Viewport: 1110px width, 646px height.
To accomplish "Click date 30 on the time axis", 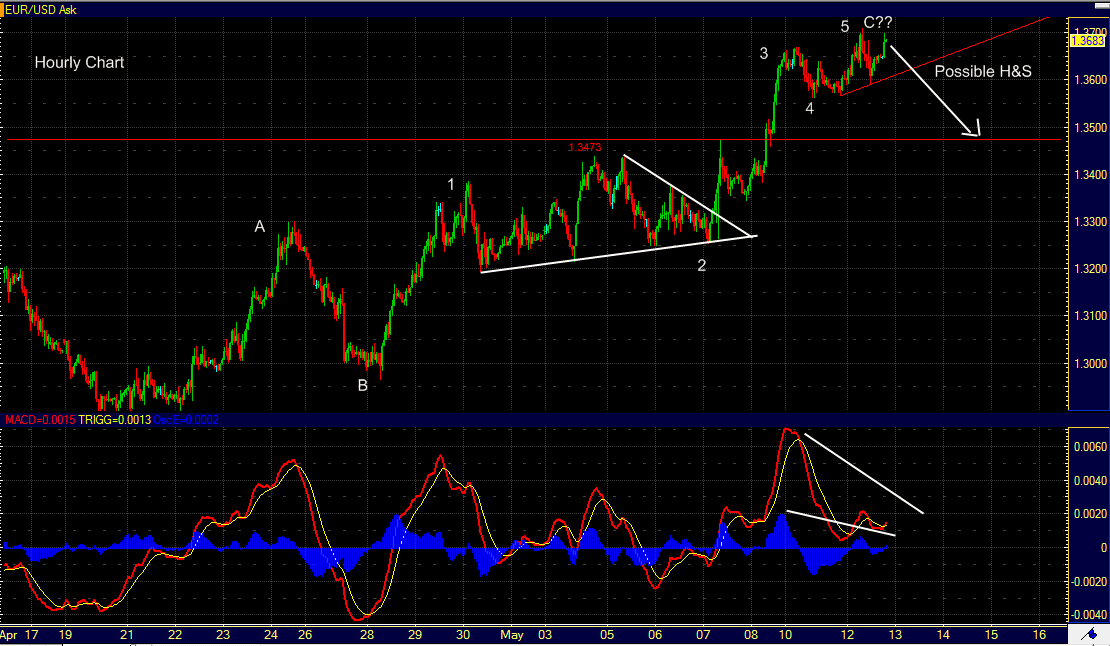I will [463, 635].
